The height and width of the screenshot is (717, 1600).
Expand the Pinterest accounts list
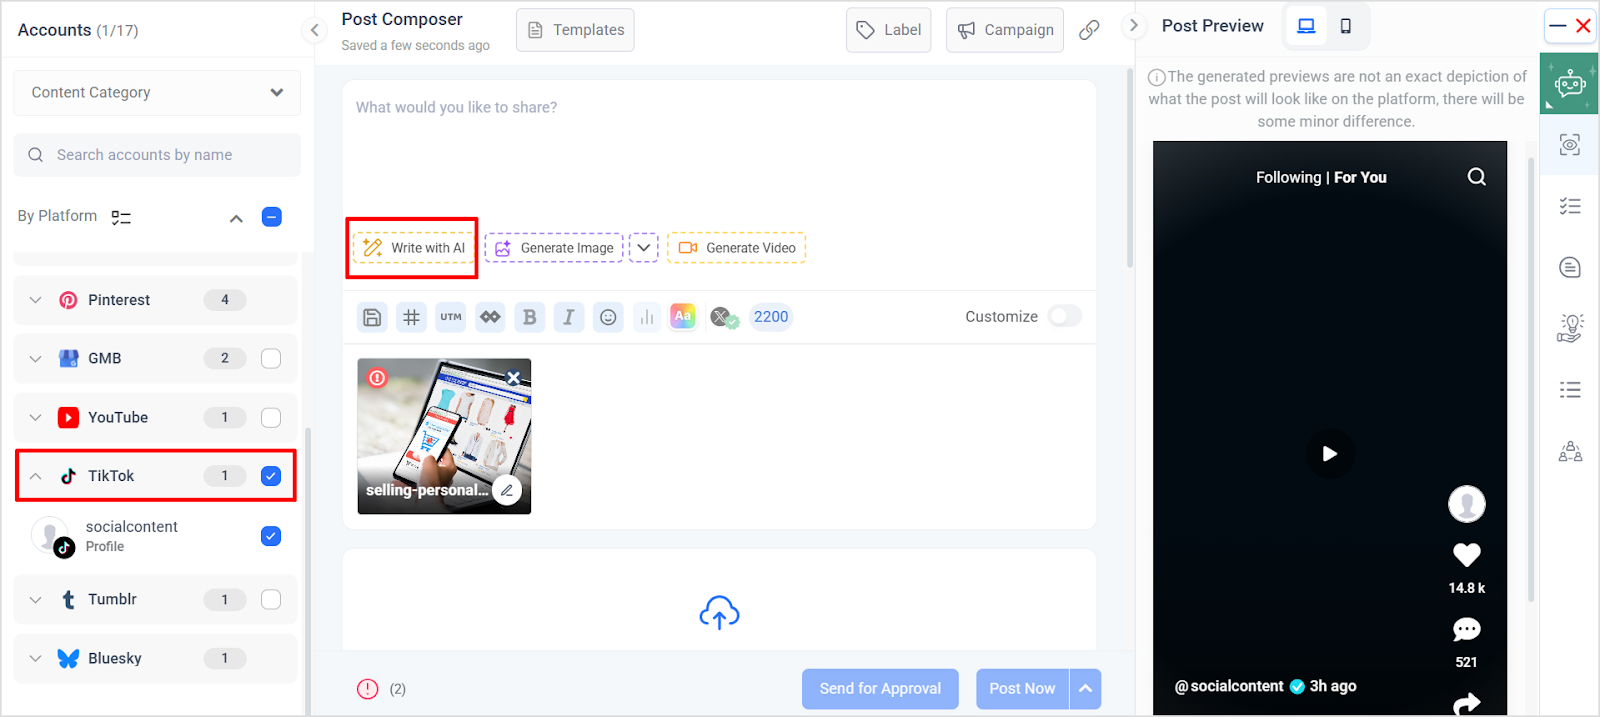pyautogui.click(x=36, y=300)
